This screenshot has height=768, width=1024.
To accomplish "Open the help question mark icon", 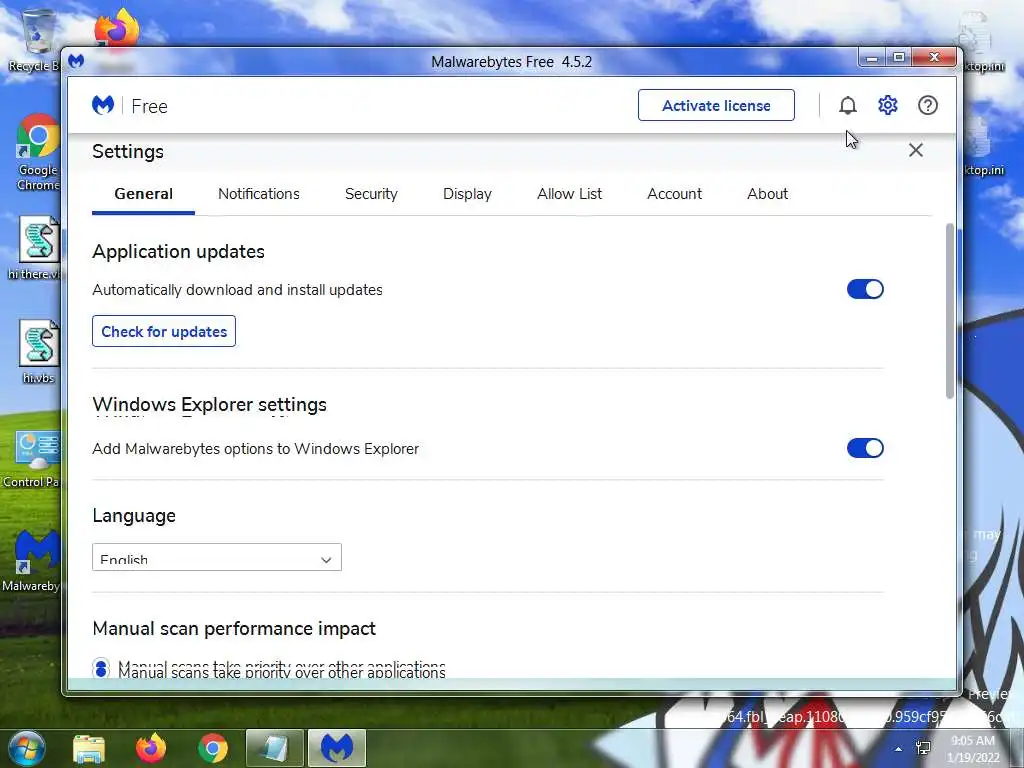I will pos(928,105).
